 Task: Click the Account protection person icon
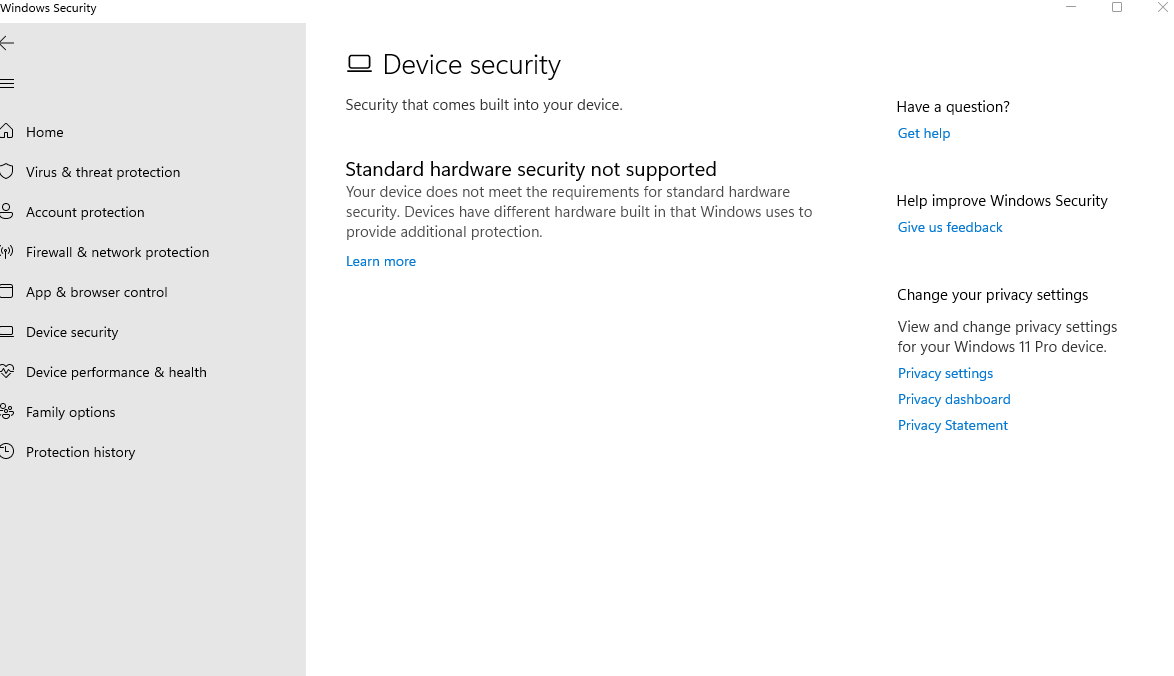7,212
